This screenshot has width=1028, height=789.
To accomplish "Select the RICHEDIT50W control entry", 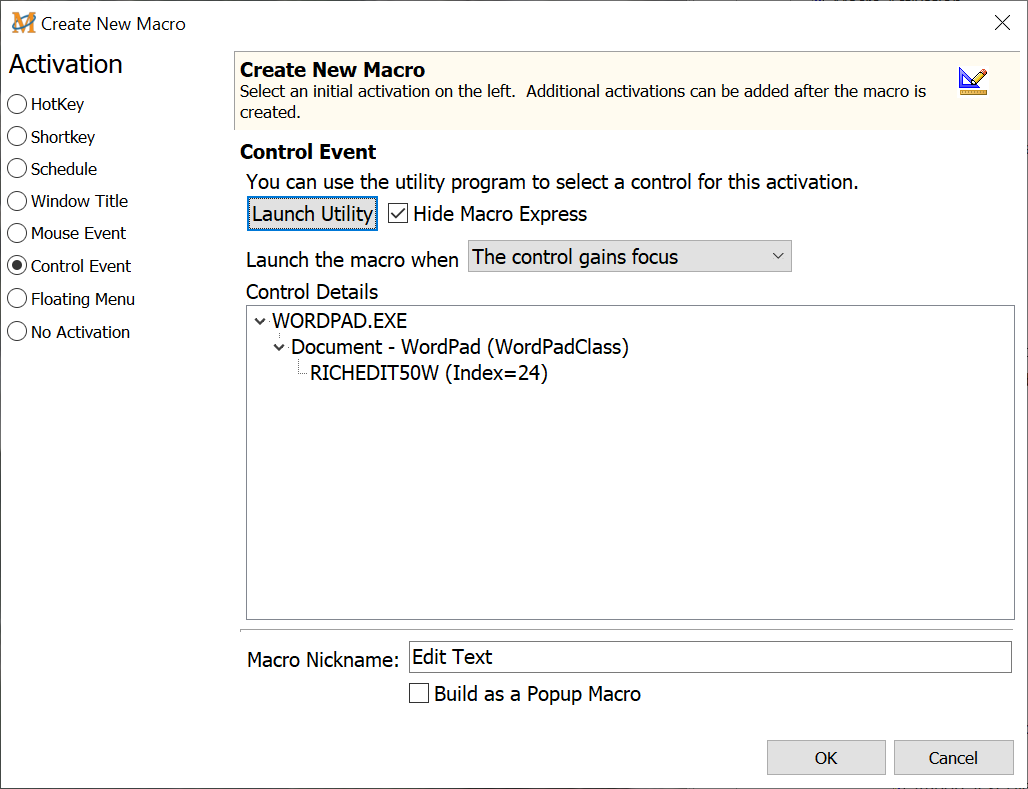I will 429,374.
